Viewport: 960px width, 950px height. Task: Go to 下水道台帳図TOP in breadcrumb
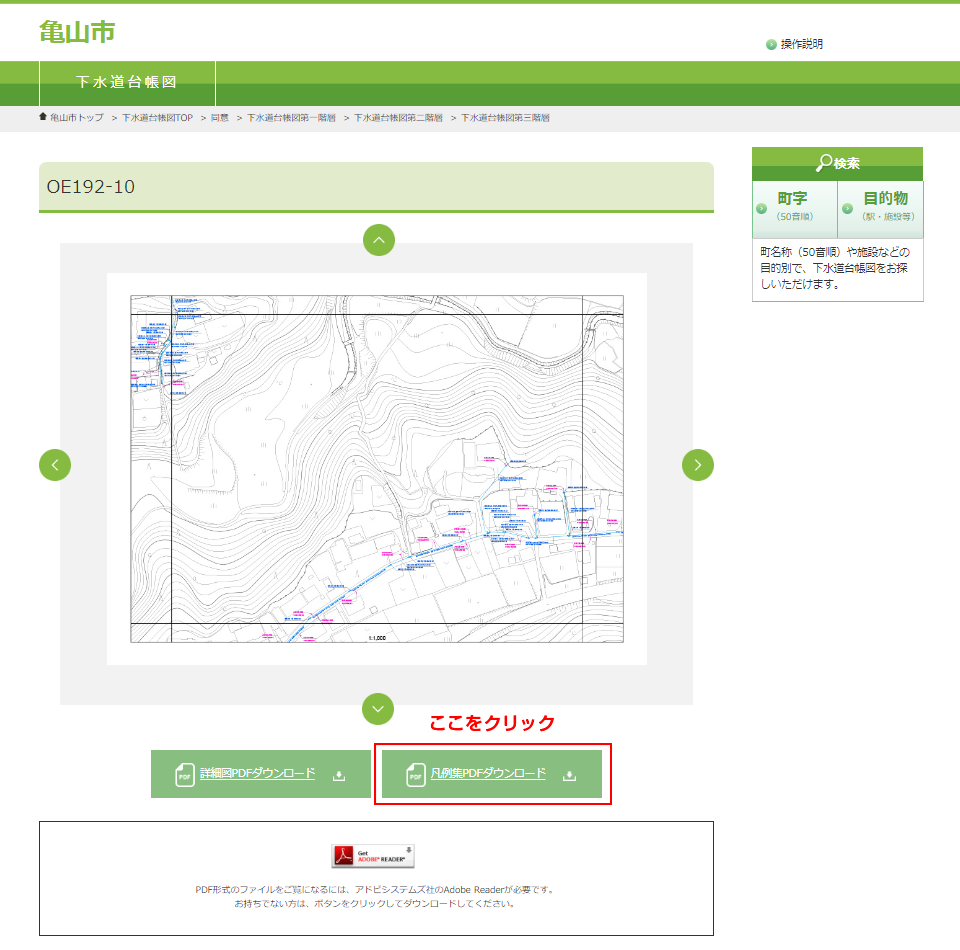157,118
